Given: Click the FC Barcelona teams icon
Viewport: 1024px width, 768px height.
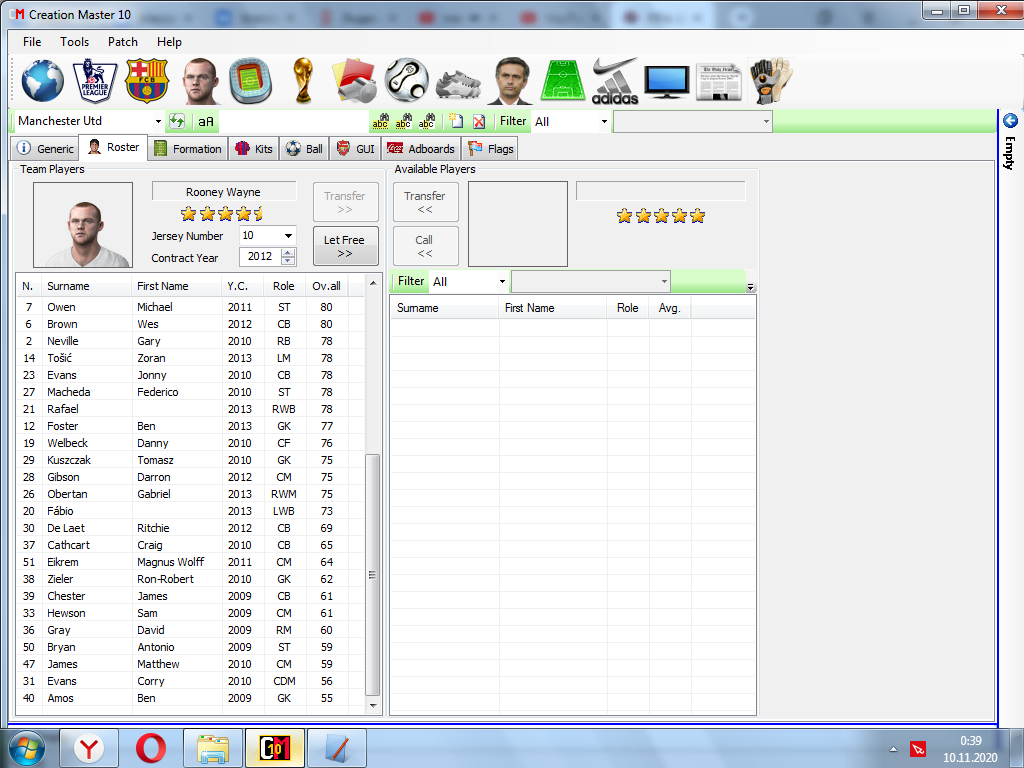Looking at the screenshot, I should [x=147, y=80].
